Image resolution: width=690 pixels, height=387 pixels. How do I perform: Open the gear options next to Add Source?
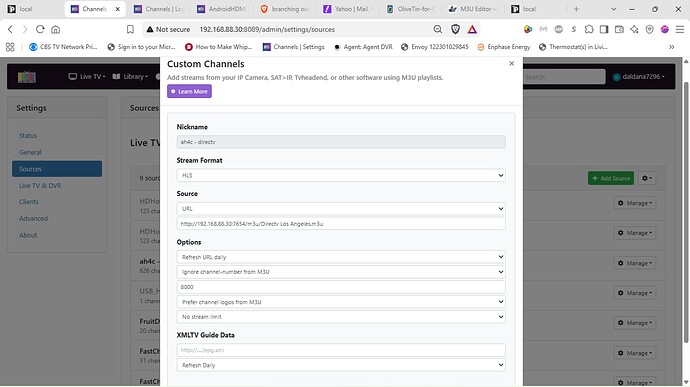647,178
